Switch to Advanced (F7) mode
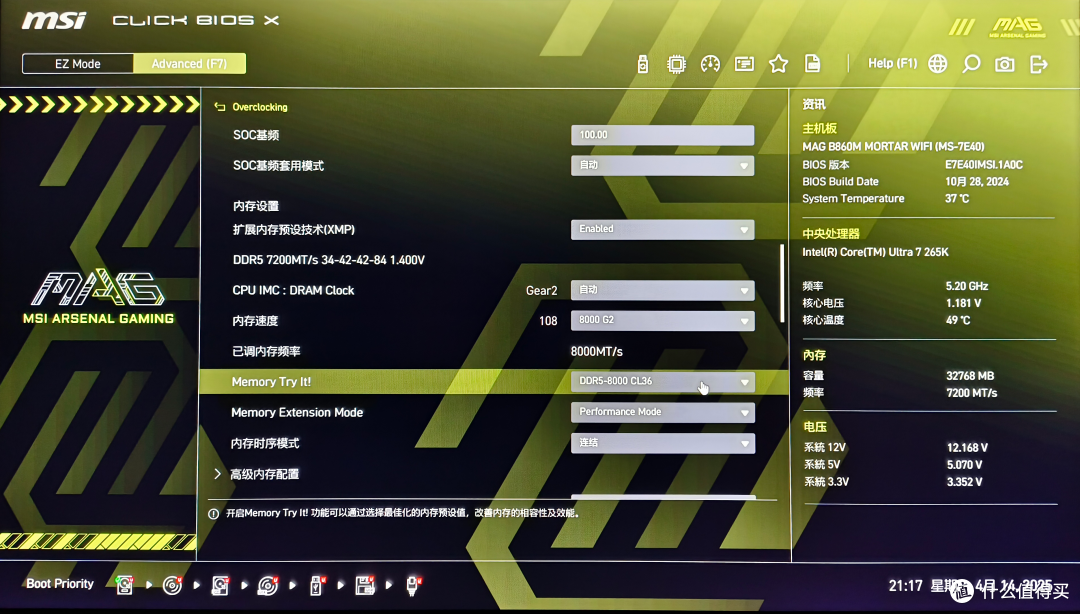The height and width of the screenshot is (614, 1080). click(189, 63)
